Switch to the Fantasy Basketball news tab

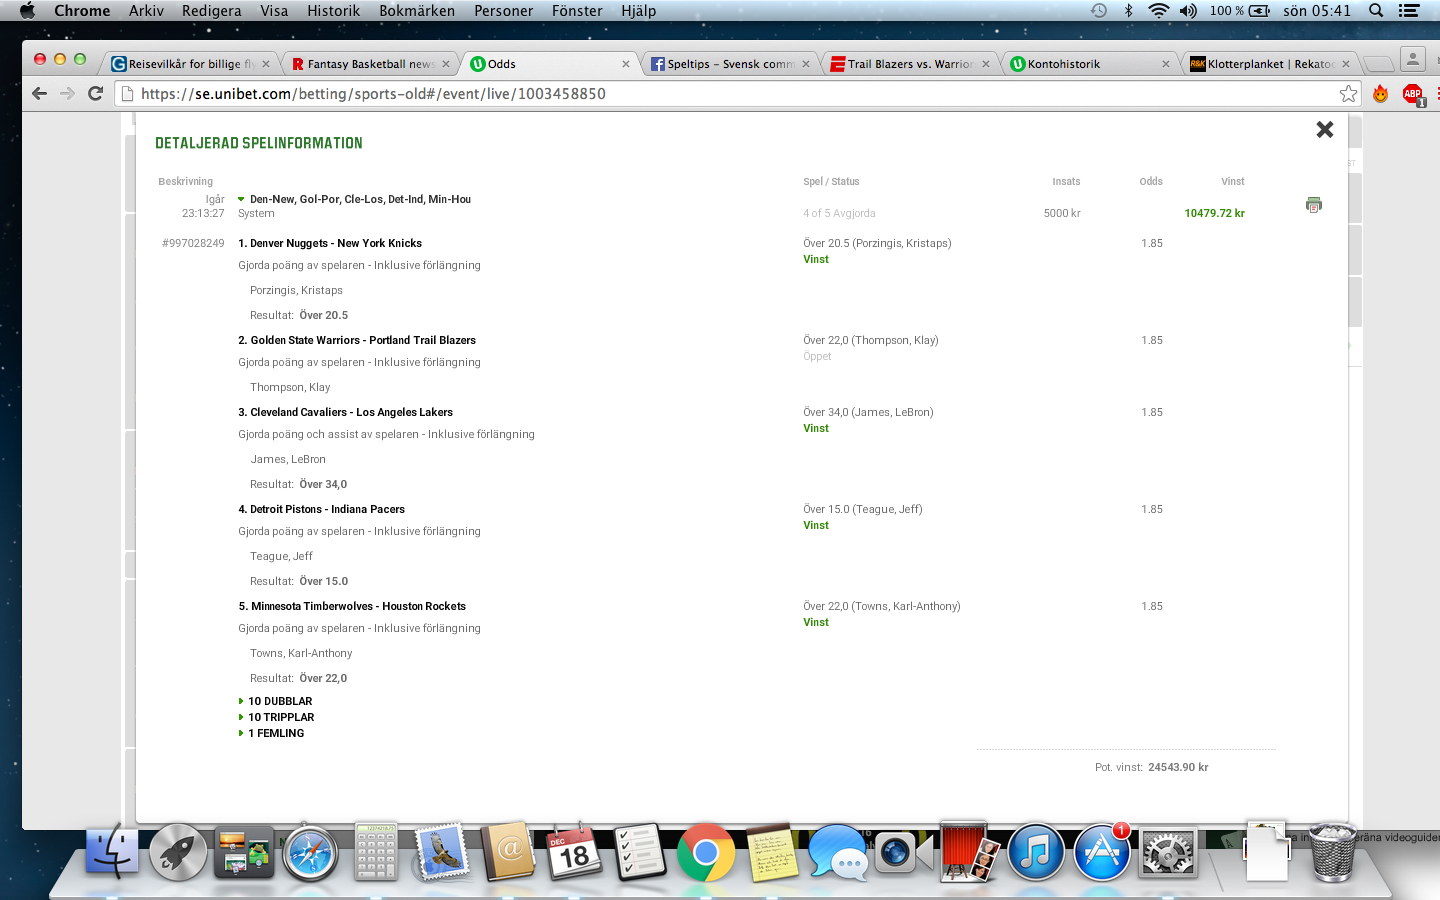[370, 63]
